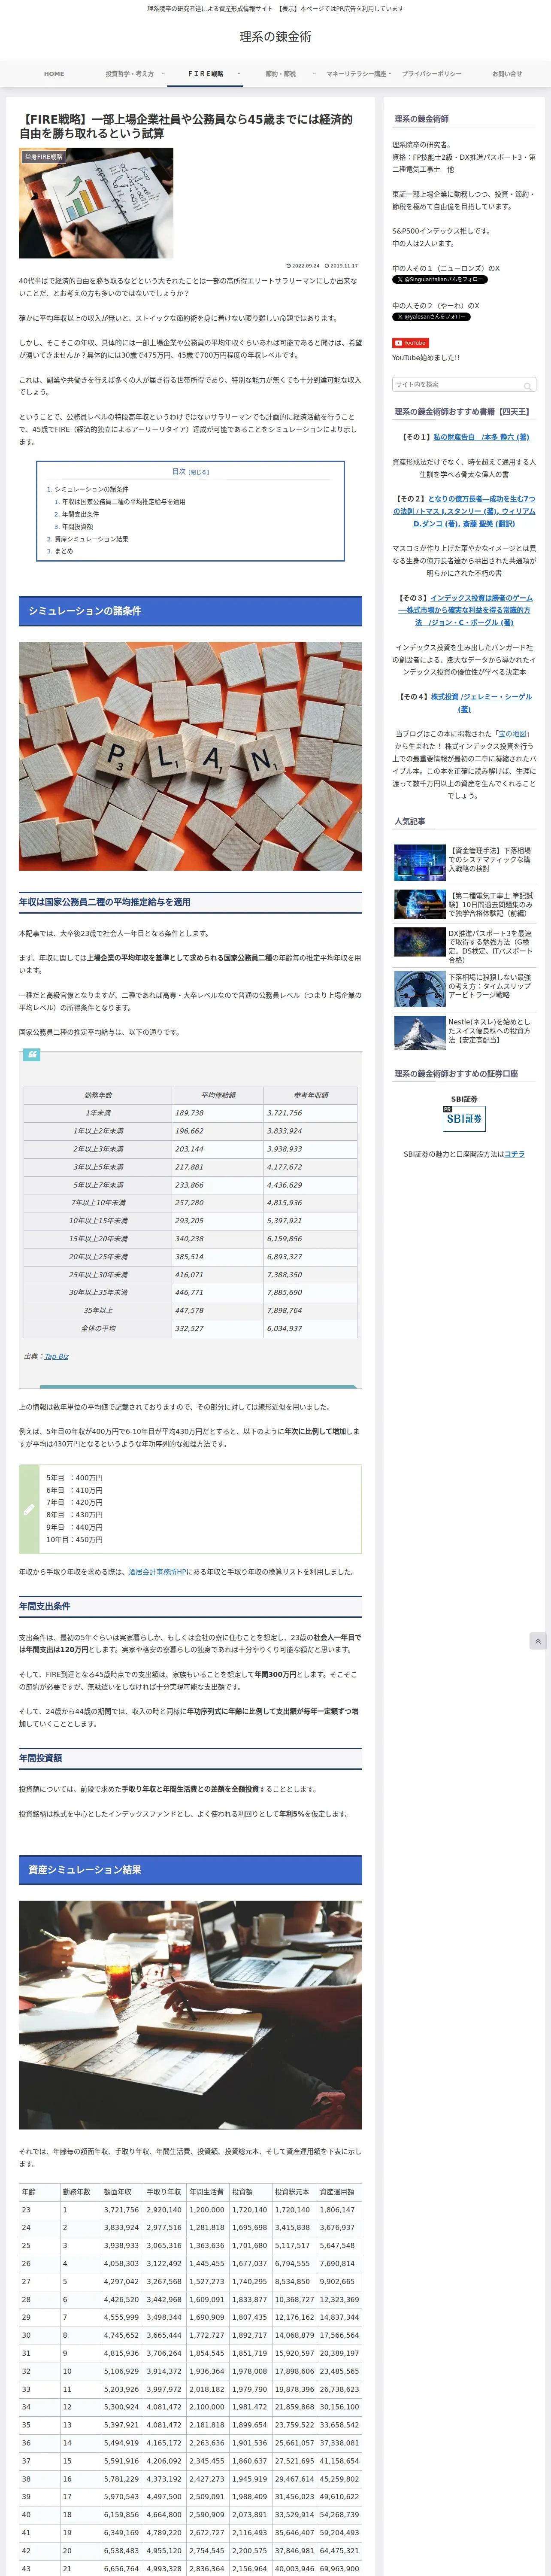
Task: Follow @yalesan on X button
Action: [431, 317]
